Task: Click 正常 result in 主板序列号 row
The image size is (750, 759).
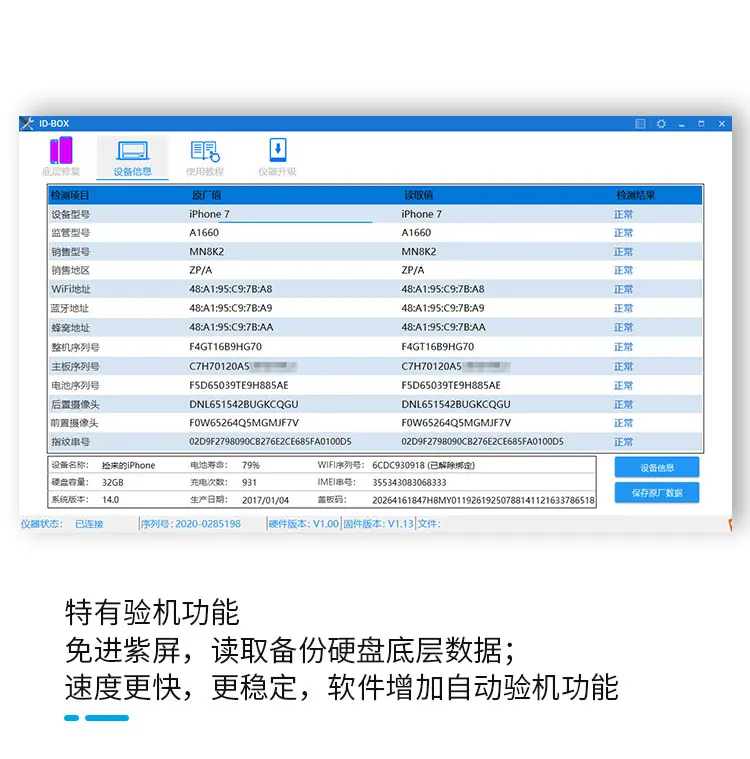Action: pos(624,366)
